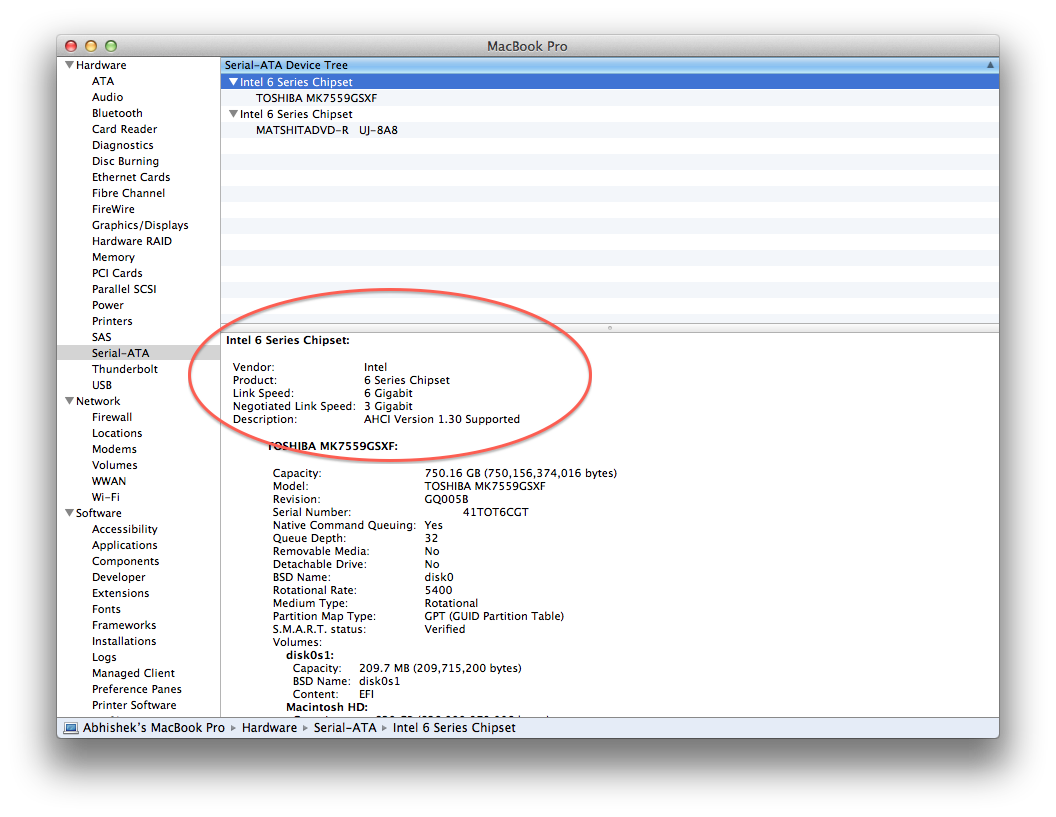Open Thunderbolt section

[125, 369]
